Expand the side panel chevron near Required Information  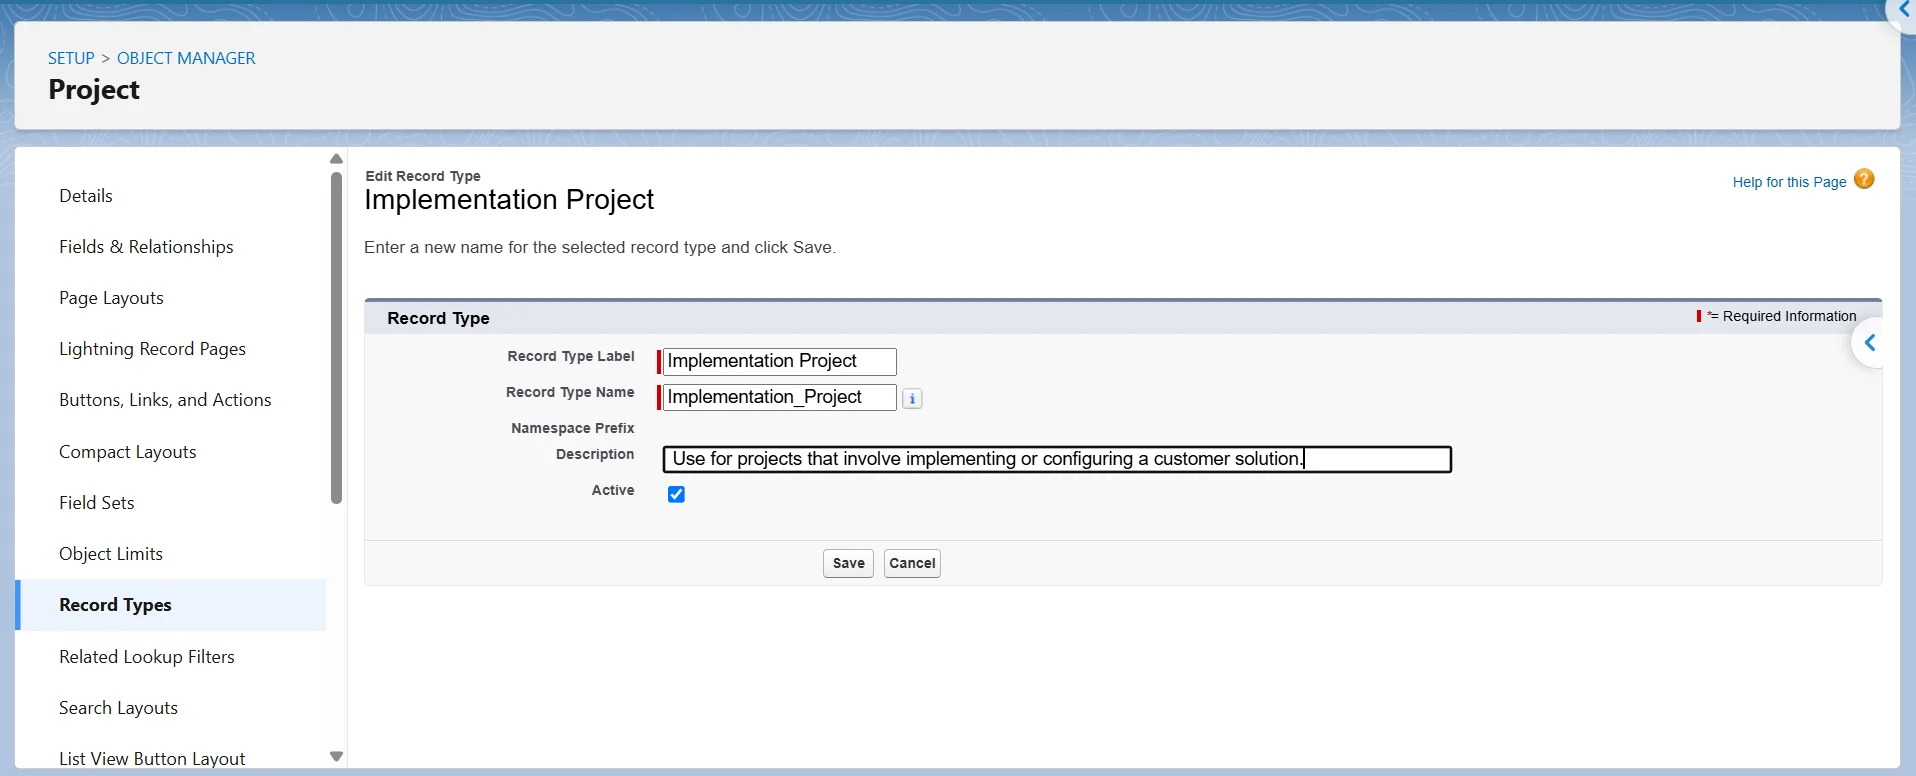click(x=1869, y=343)
